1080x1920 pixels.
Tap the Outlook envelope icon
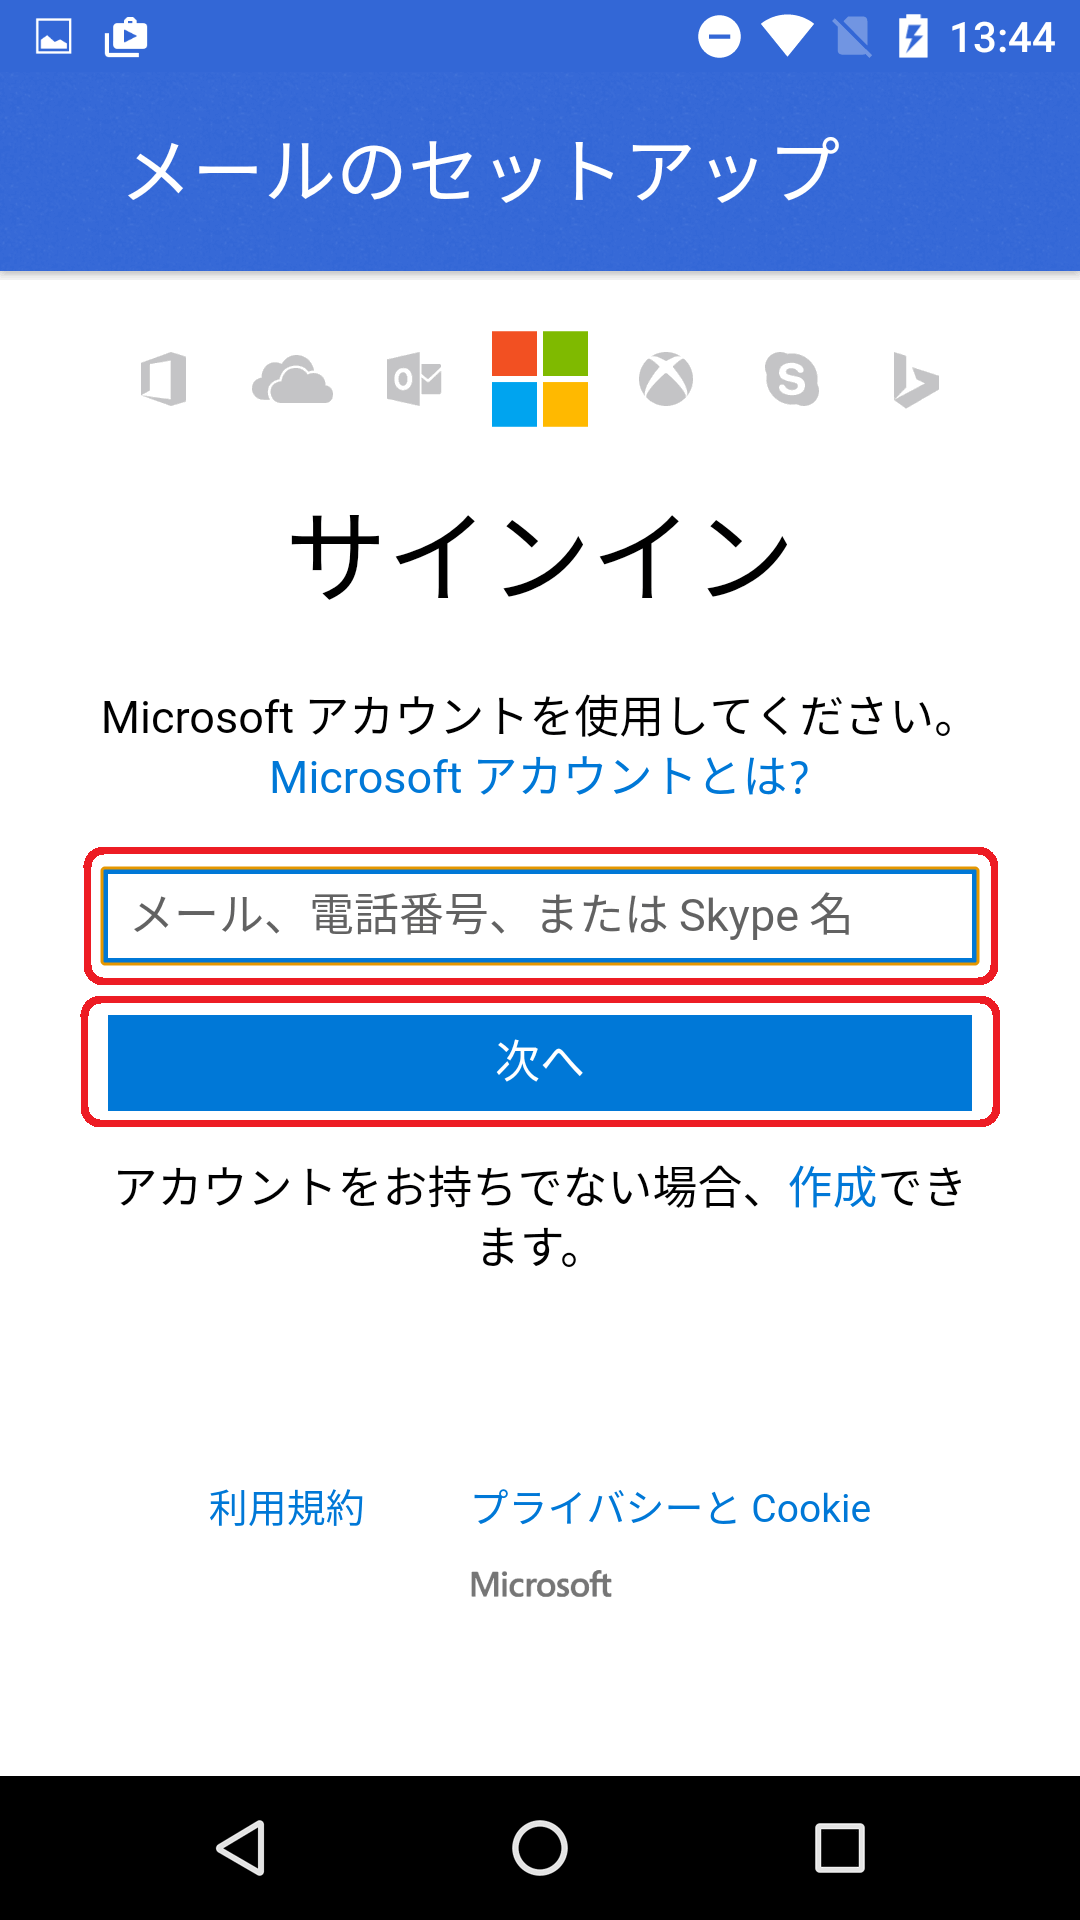point(415,380)
